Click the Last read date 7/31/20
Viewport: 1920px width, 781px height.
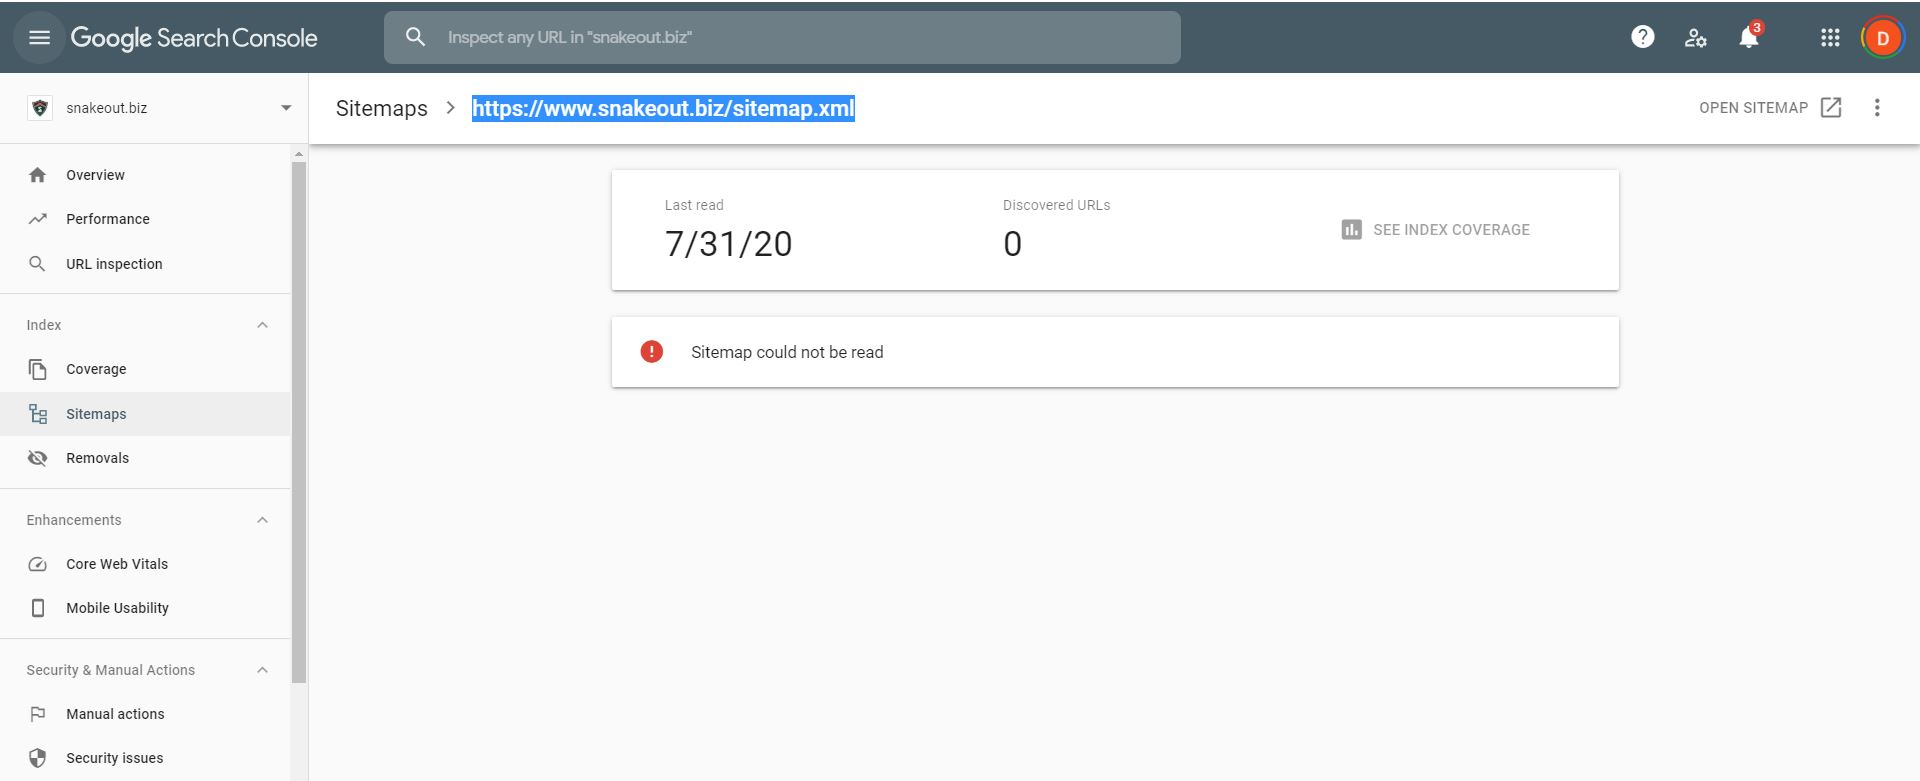[728, 244]
